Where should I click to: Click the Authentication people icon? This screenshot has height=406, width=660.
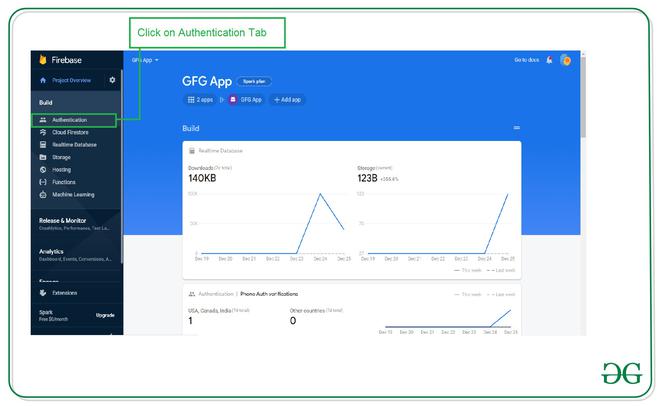43,120
